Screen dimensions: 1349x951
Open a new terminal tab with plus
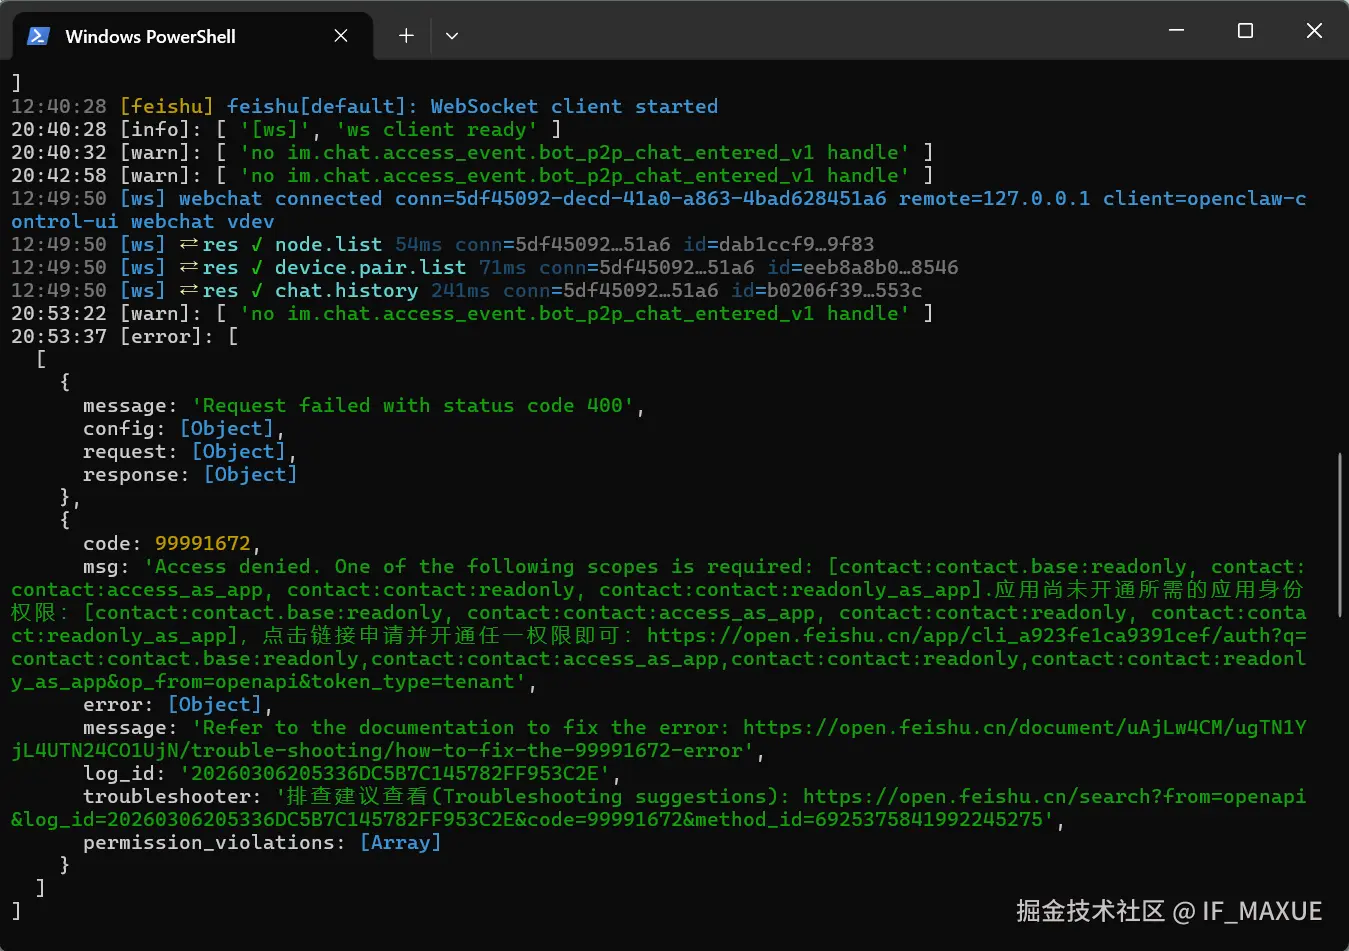click(x=406, y=36)
